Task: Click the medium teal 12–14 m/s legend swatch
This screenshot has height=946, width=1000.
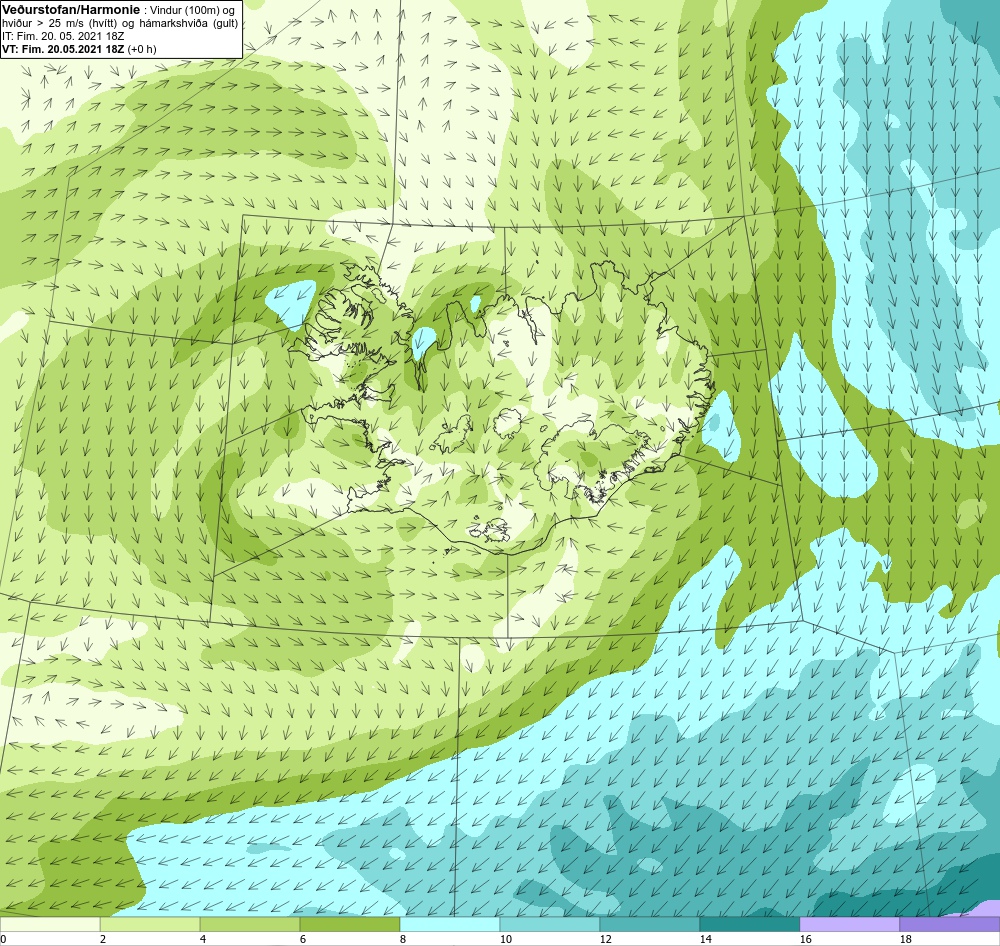Action: click(x=649, y=925)
